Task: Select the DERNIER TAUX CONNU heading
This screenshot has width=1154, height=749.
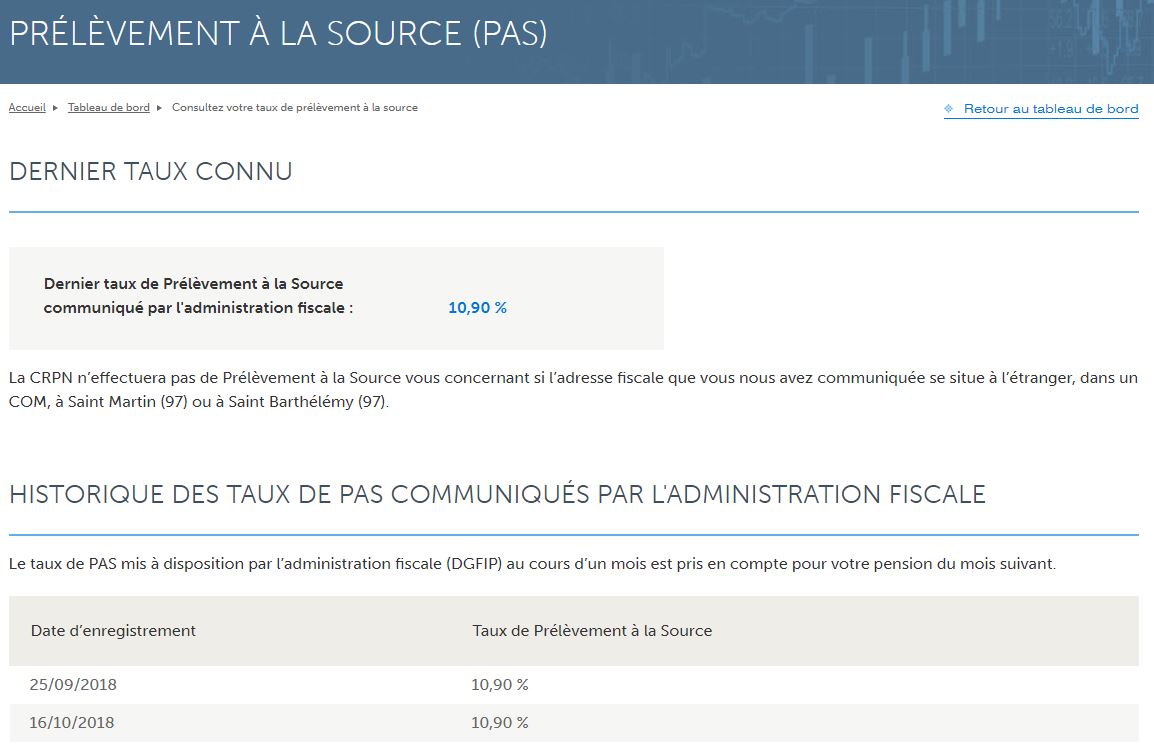Action: [x=151, y=171]
